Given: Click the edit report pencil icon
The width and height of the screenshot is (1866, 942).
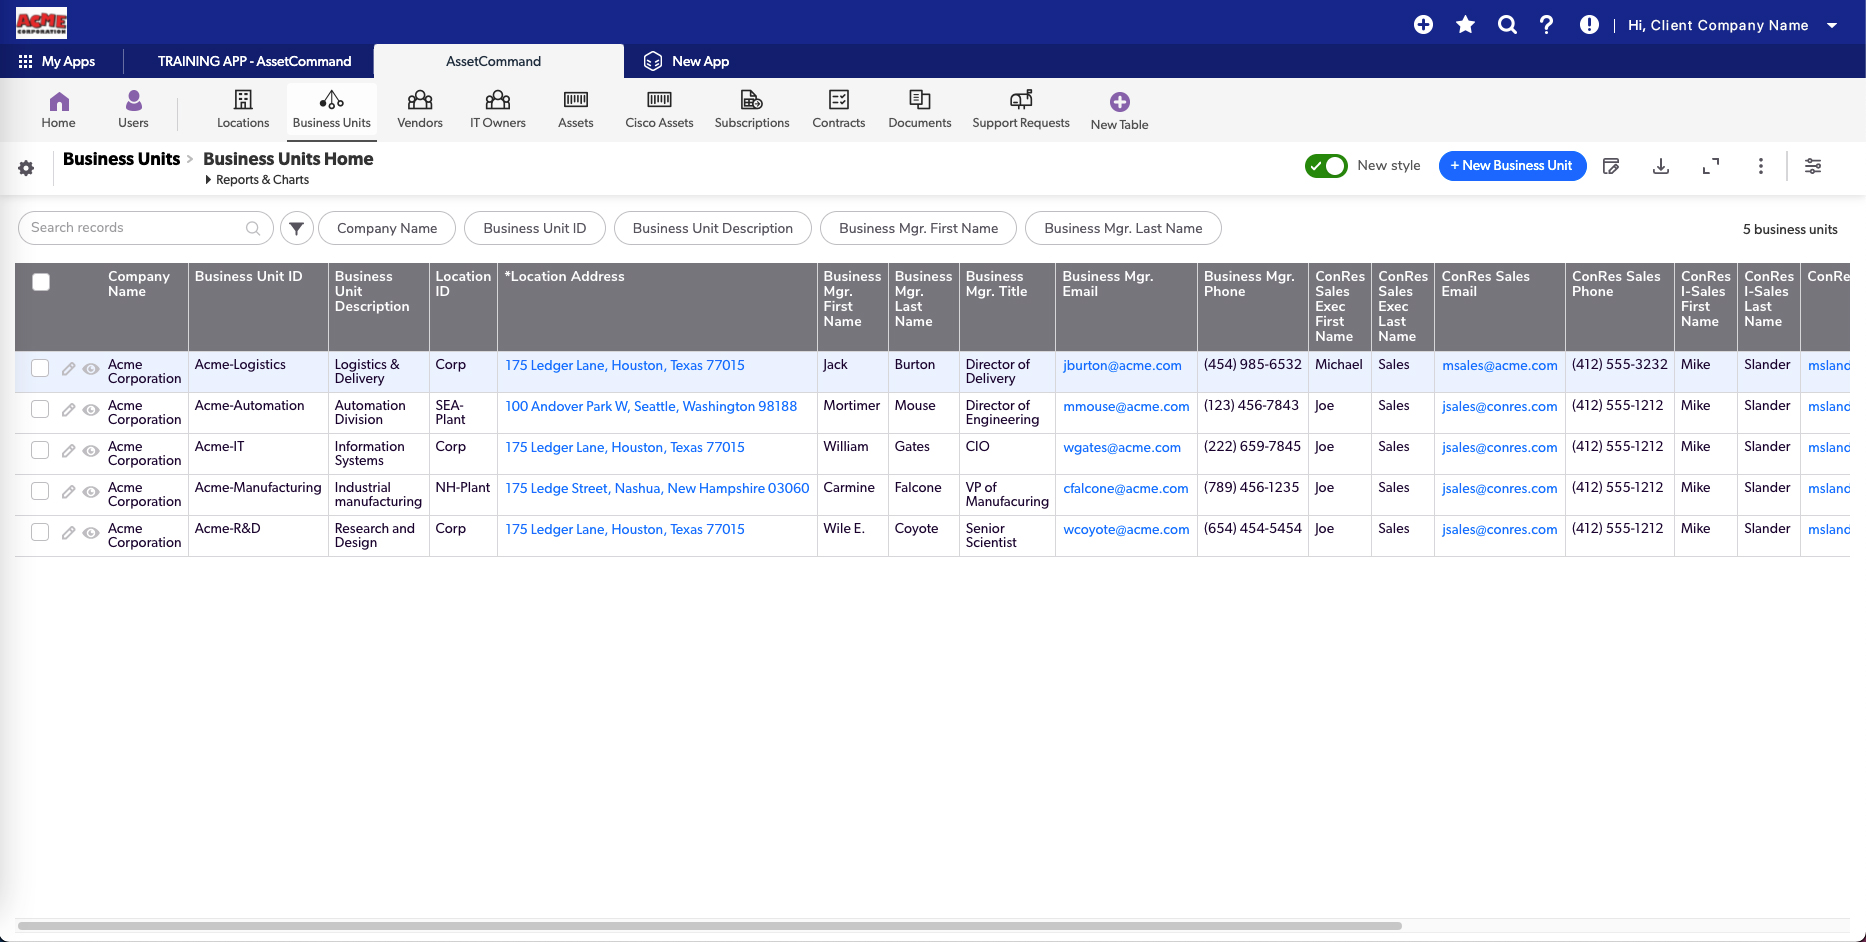Looking at the screenshot, I should (x=1611, y=166).
